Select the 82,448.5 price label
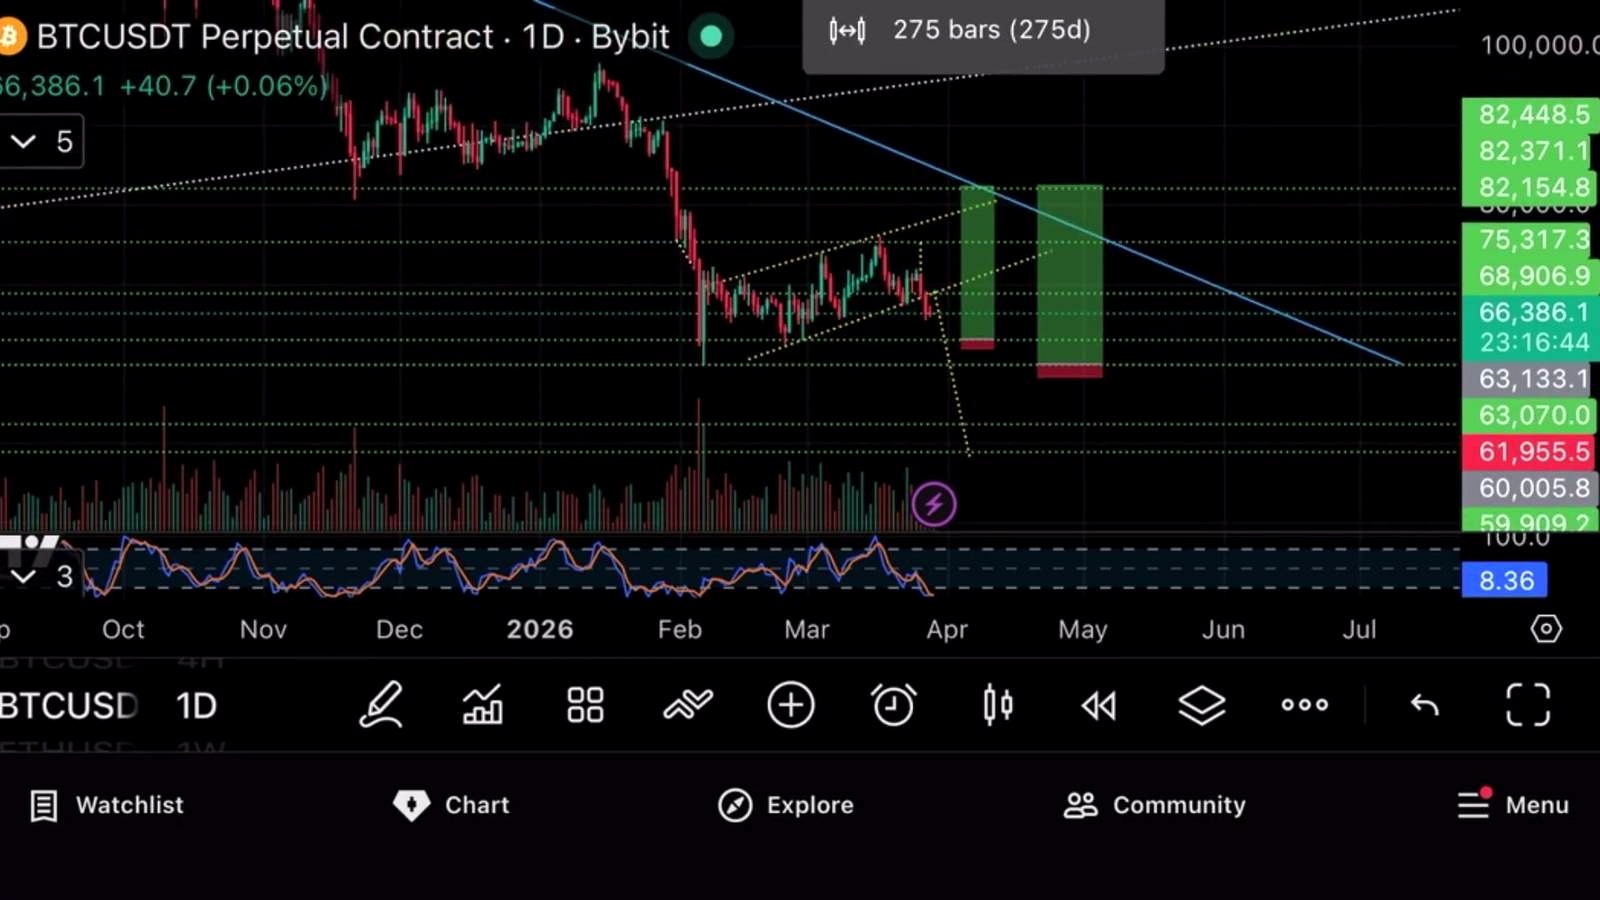This screenshot has height=900, width=1600. [1531, 115]
